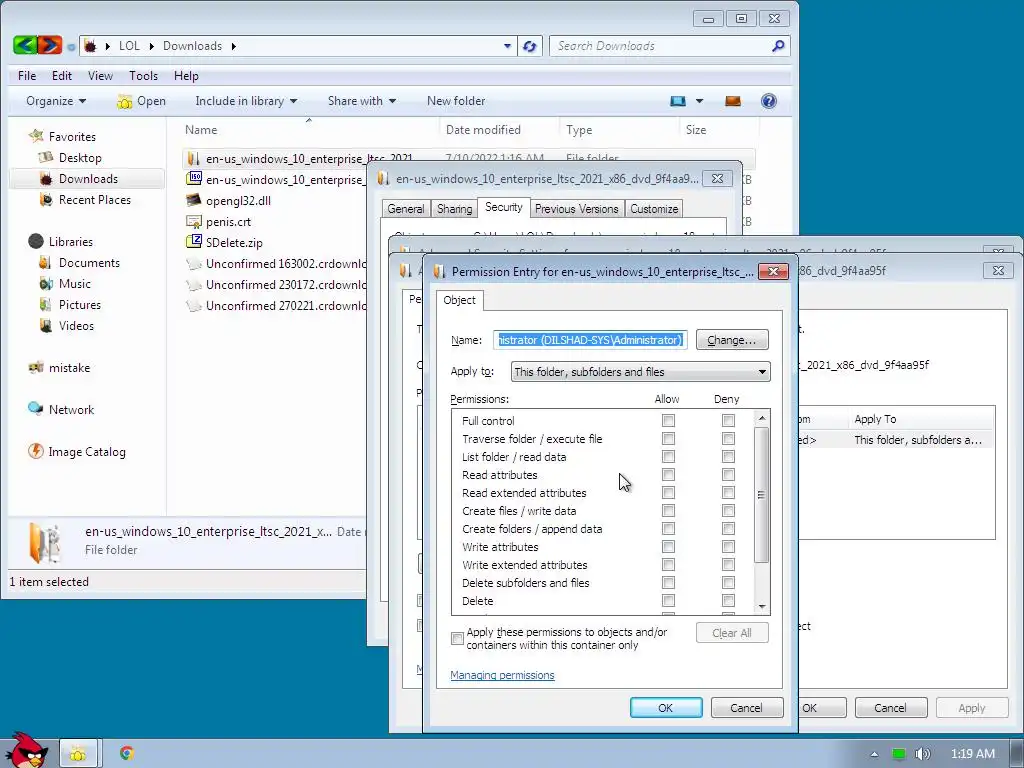Viewport: 1024px width, 768px height.
Task: Click OK in Permission Entry dialog
Action: [x=665, y=708]
